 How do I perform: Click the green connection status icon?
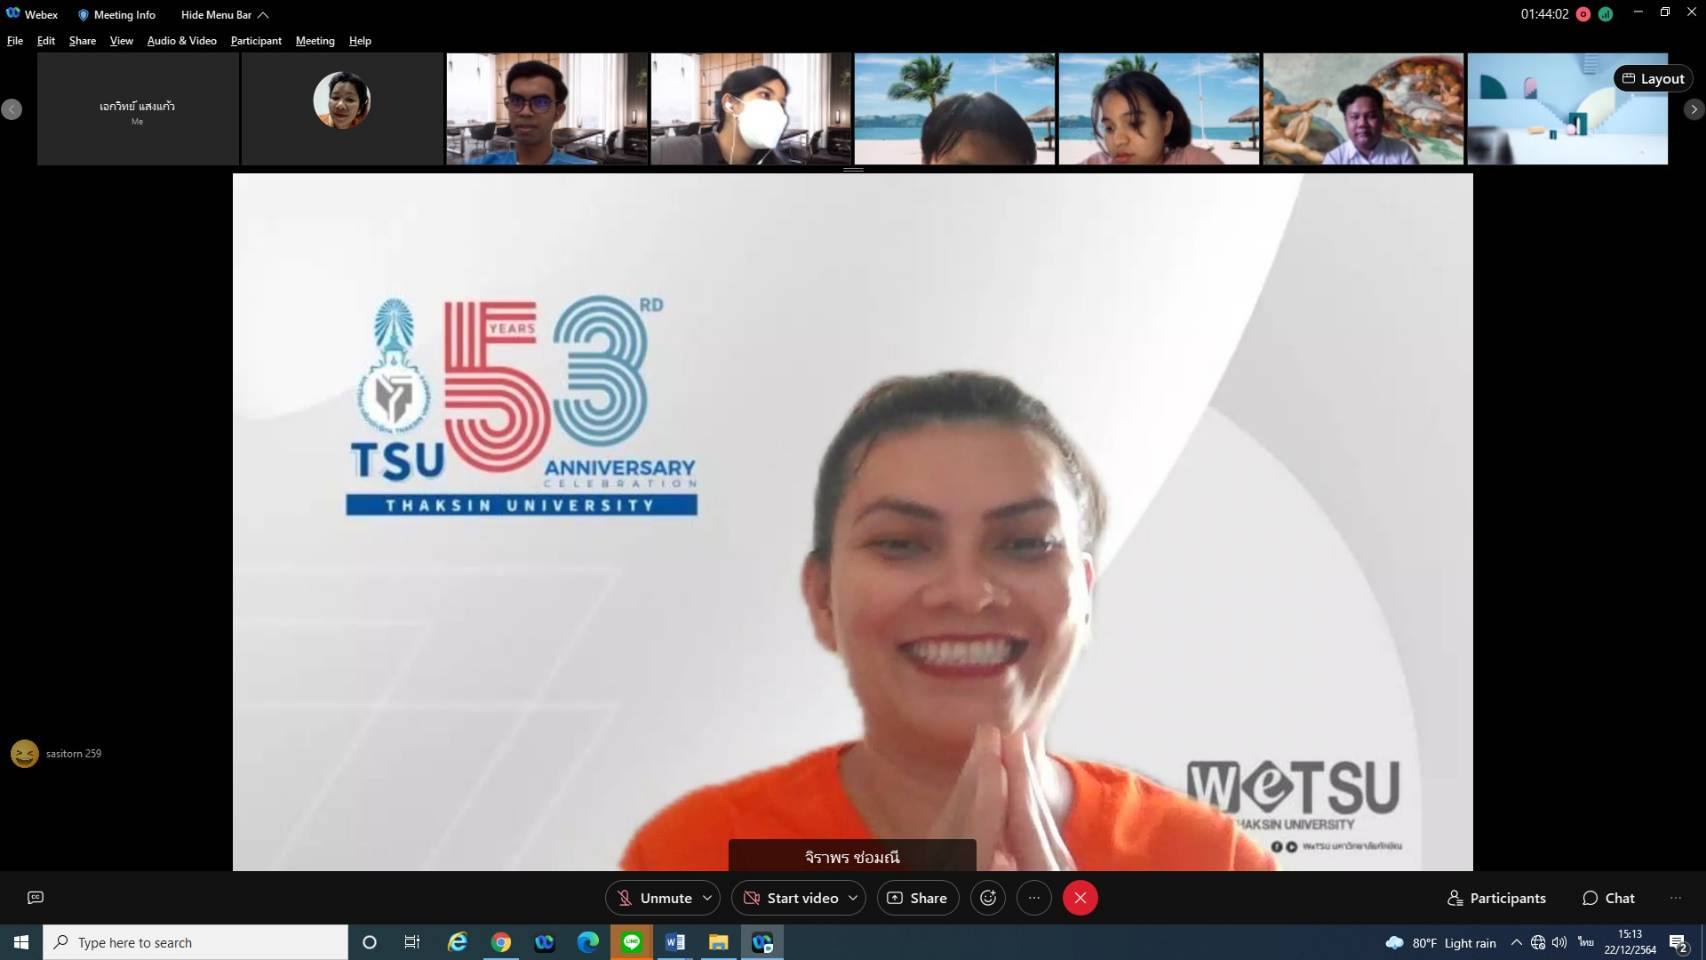pyautogui.click(x=1605, y=14)
